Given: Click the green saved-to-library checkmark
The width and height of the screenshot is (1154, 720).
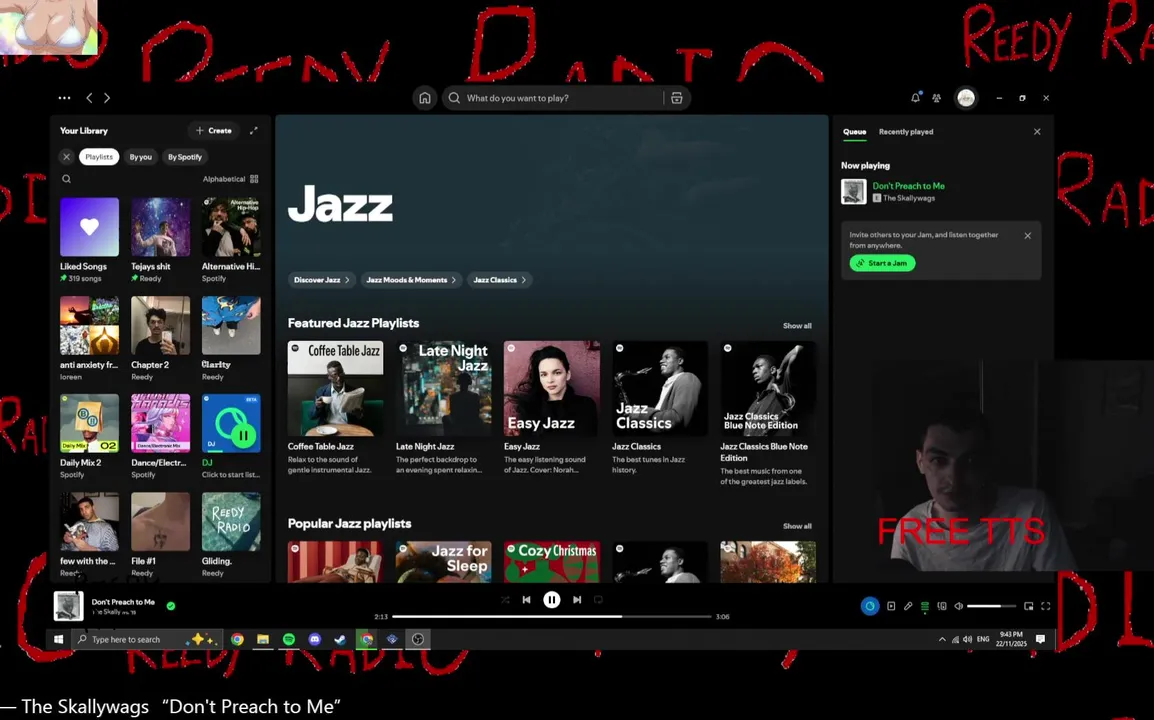Looking at the screenshot, I should [171, 606].
